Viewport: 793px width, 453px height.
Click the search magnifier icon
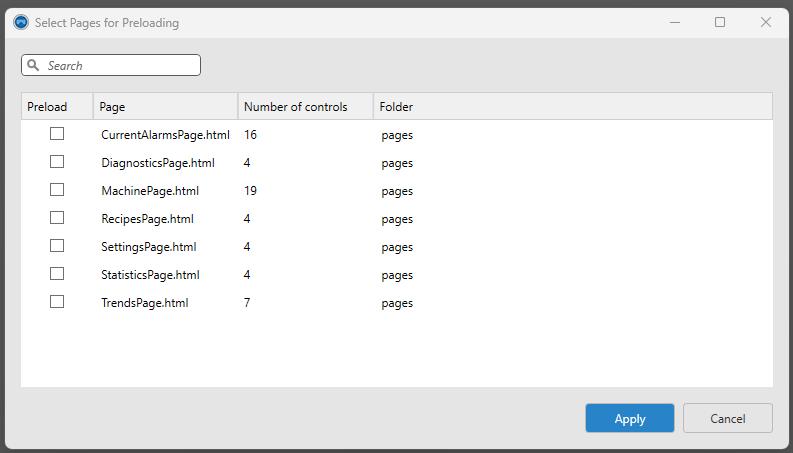(x=34, y=66)
